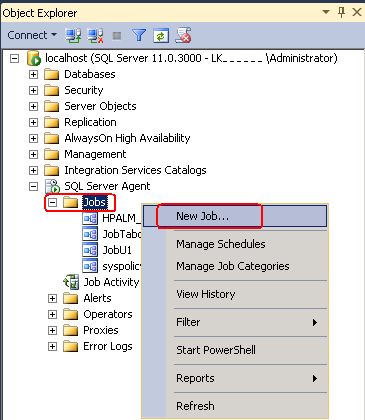This screenshot has width=365, height=420.
Task: Click the Replication folder icon
Action: coord(52,122)
